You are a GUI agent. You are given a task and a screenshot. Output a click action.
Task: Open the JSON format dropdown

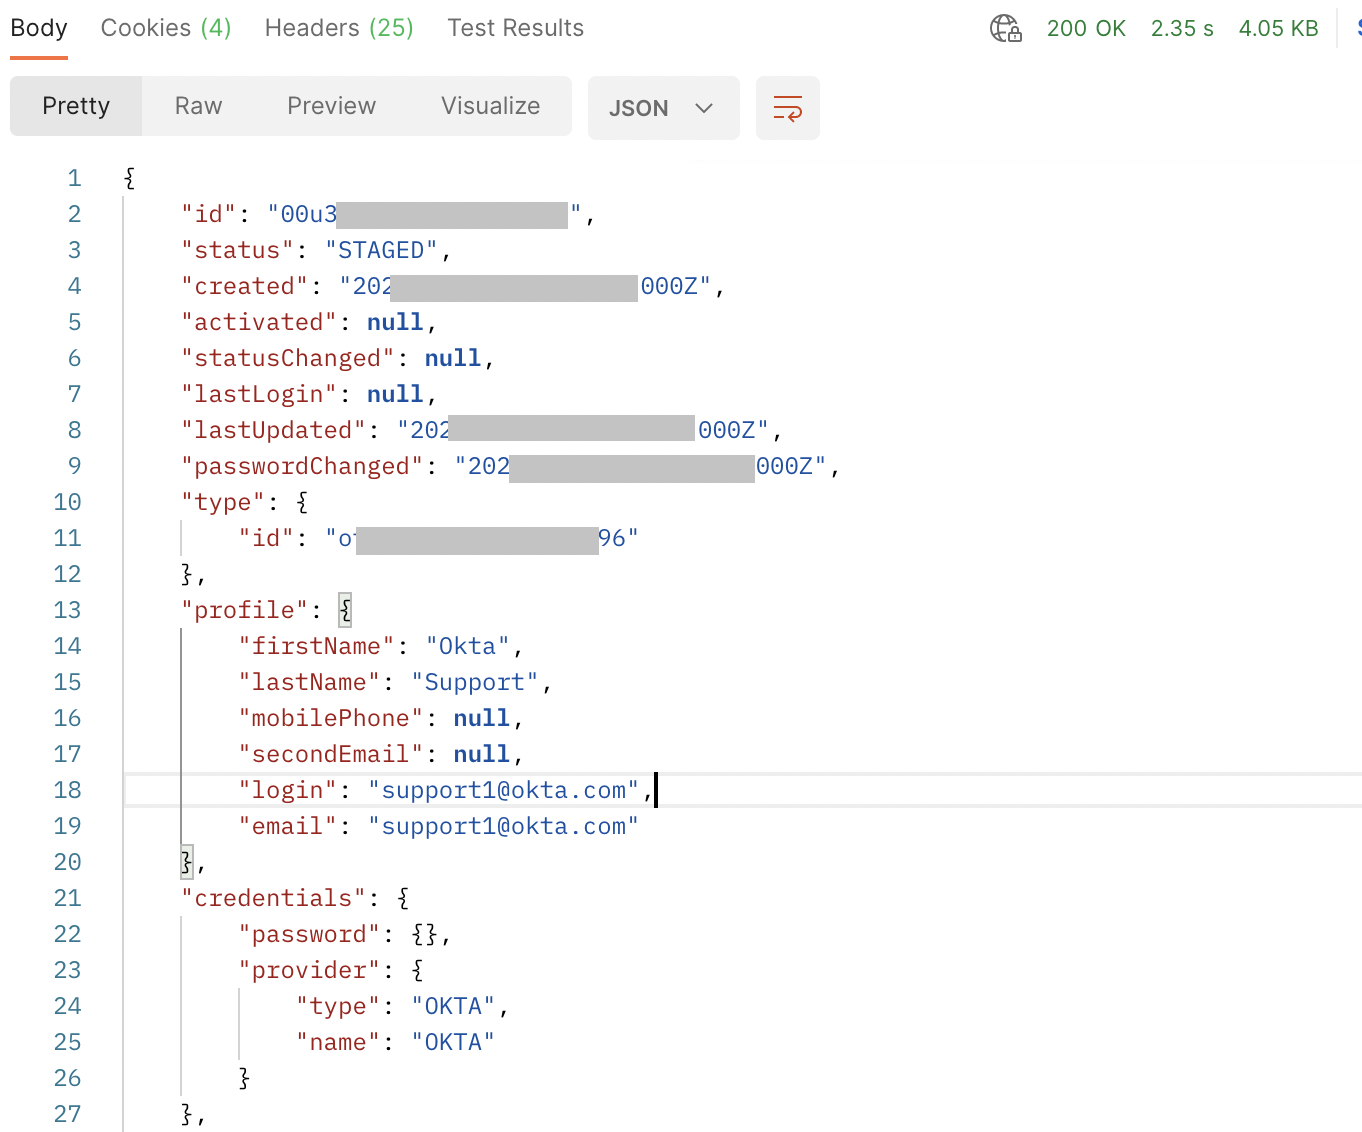664,108
